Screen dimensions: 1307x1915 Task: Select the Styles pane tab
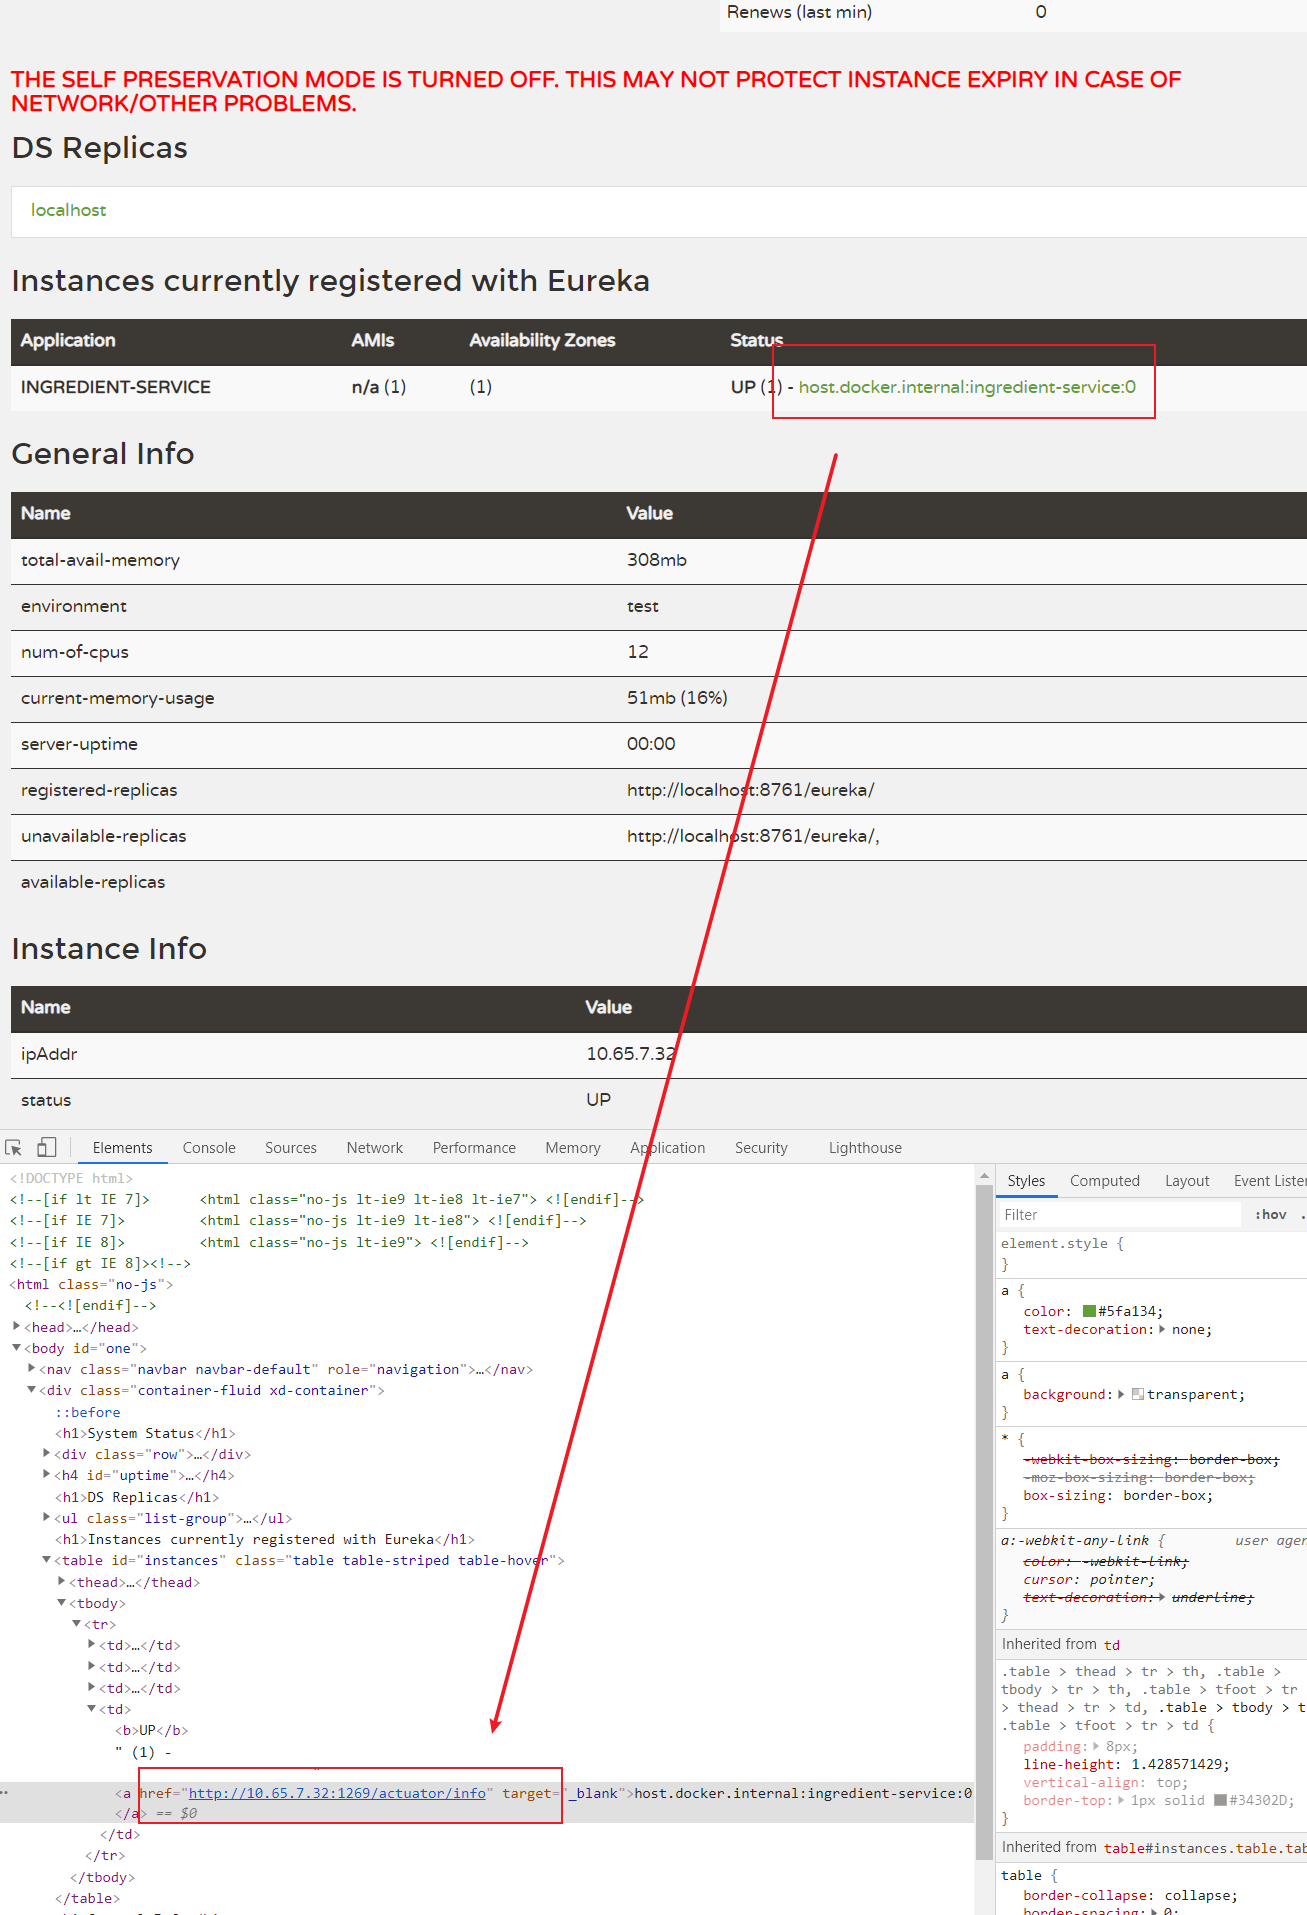point(1026,1181)
